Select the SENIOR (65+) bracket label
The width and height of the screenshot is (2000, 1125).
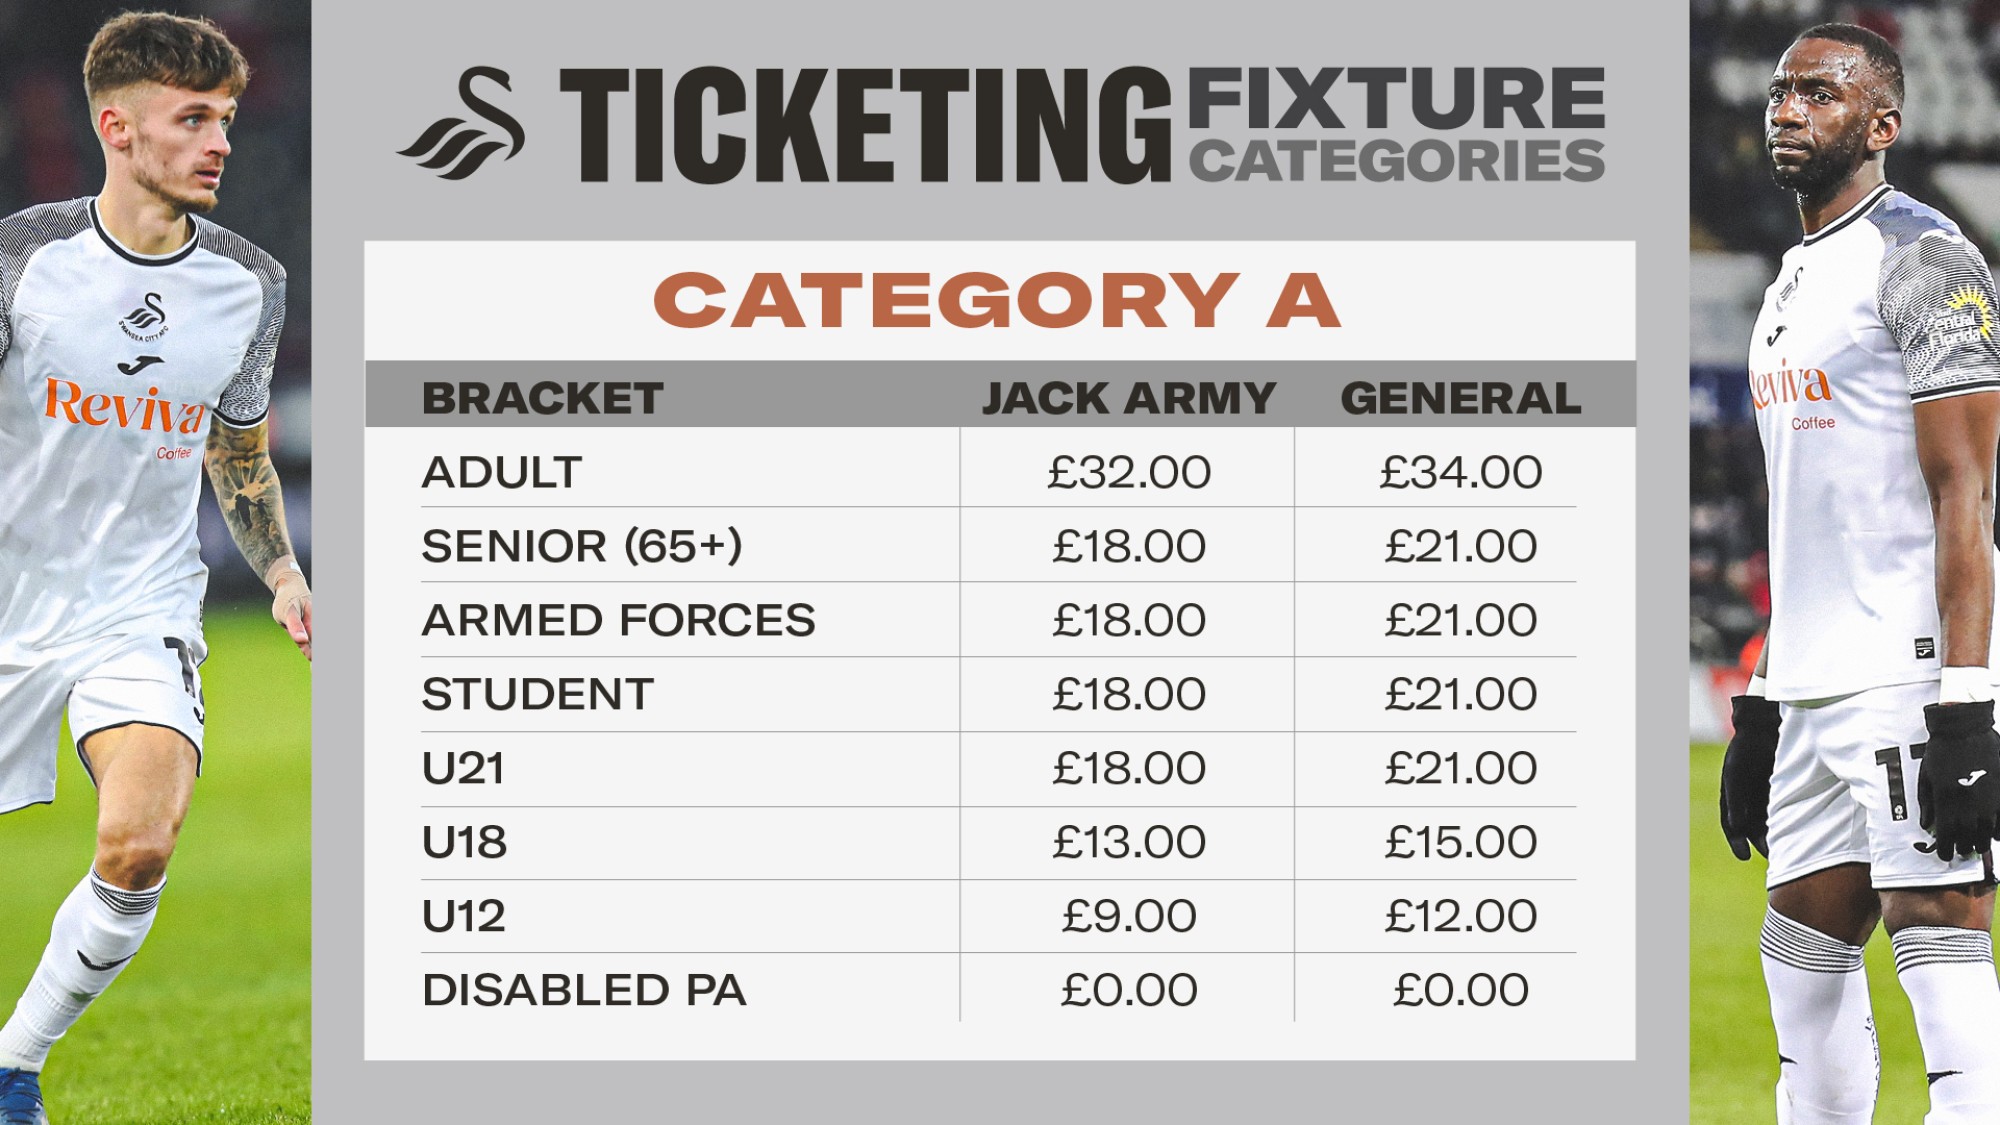[x=582, y=546]
